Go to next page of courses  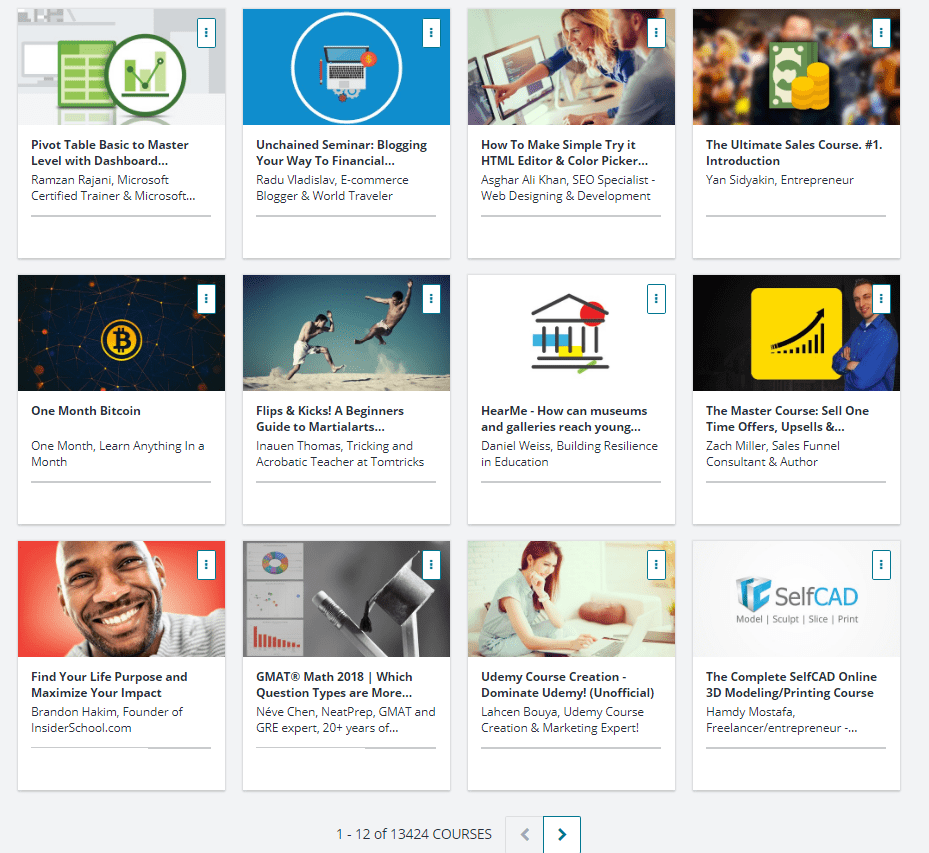562,834
